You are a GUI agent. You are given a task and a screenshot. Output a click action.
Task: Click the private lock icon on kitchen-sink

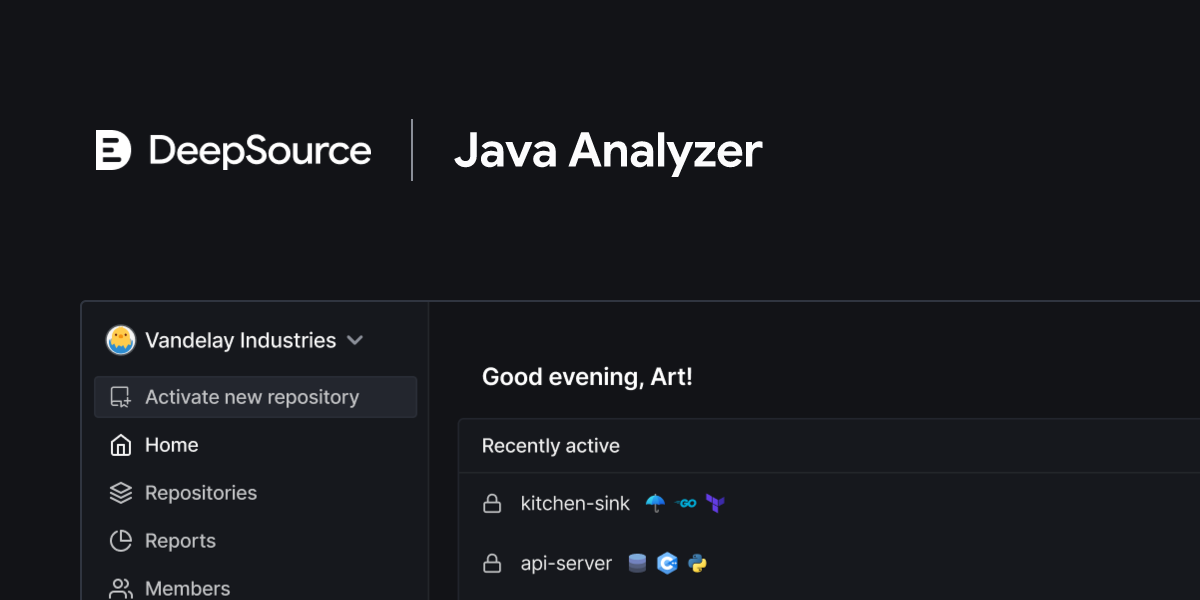[492, 504]
